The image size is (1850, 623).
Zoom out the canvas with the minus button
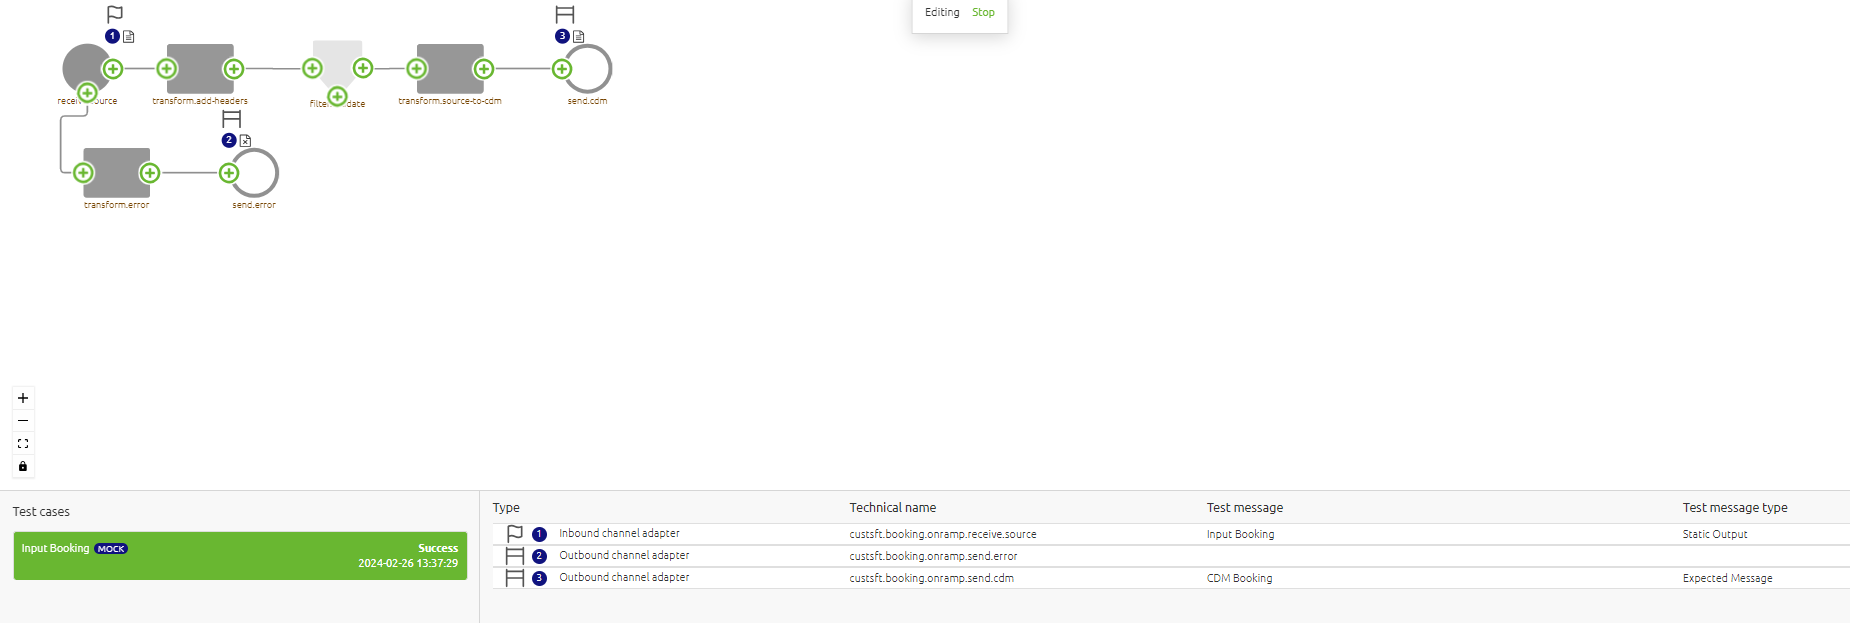pyautogui.click(x=23, y=421)
